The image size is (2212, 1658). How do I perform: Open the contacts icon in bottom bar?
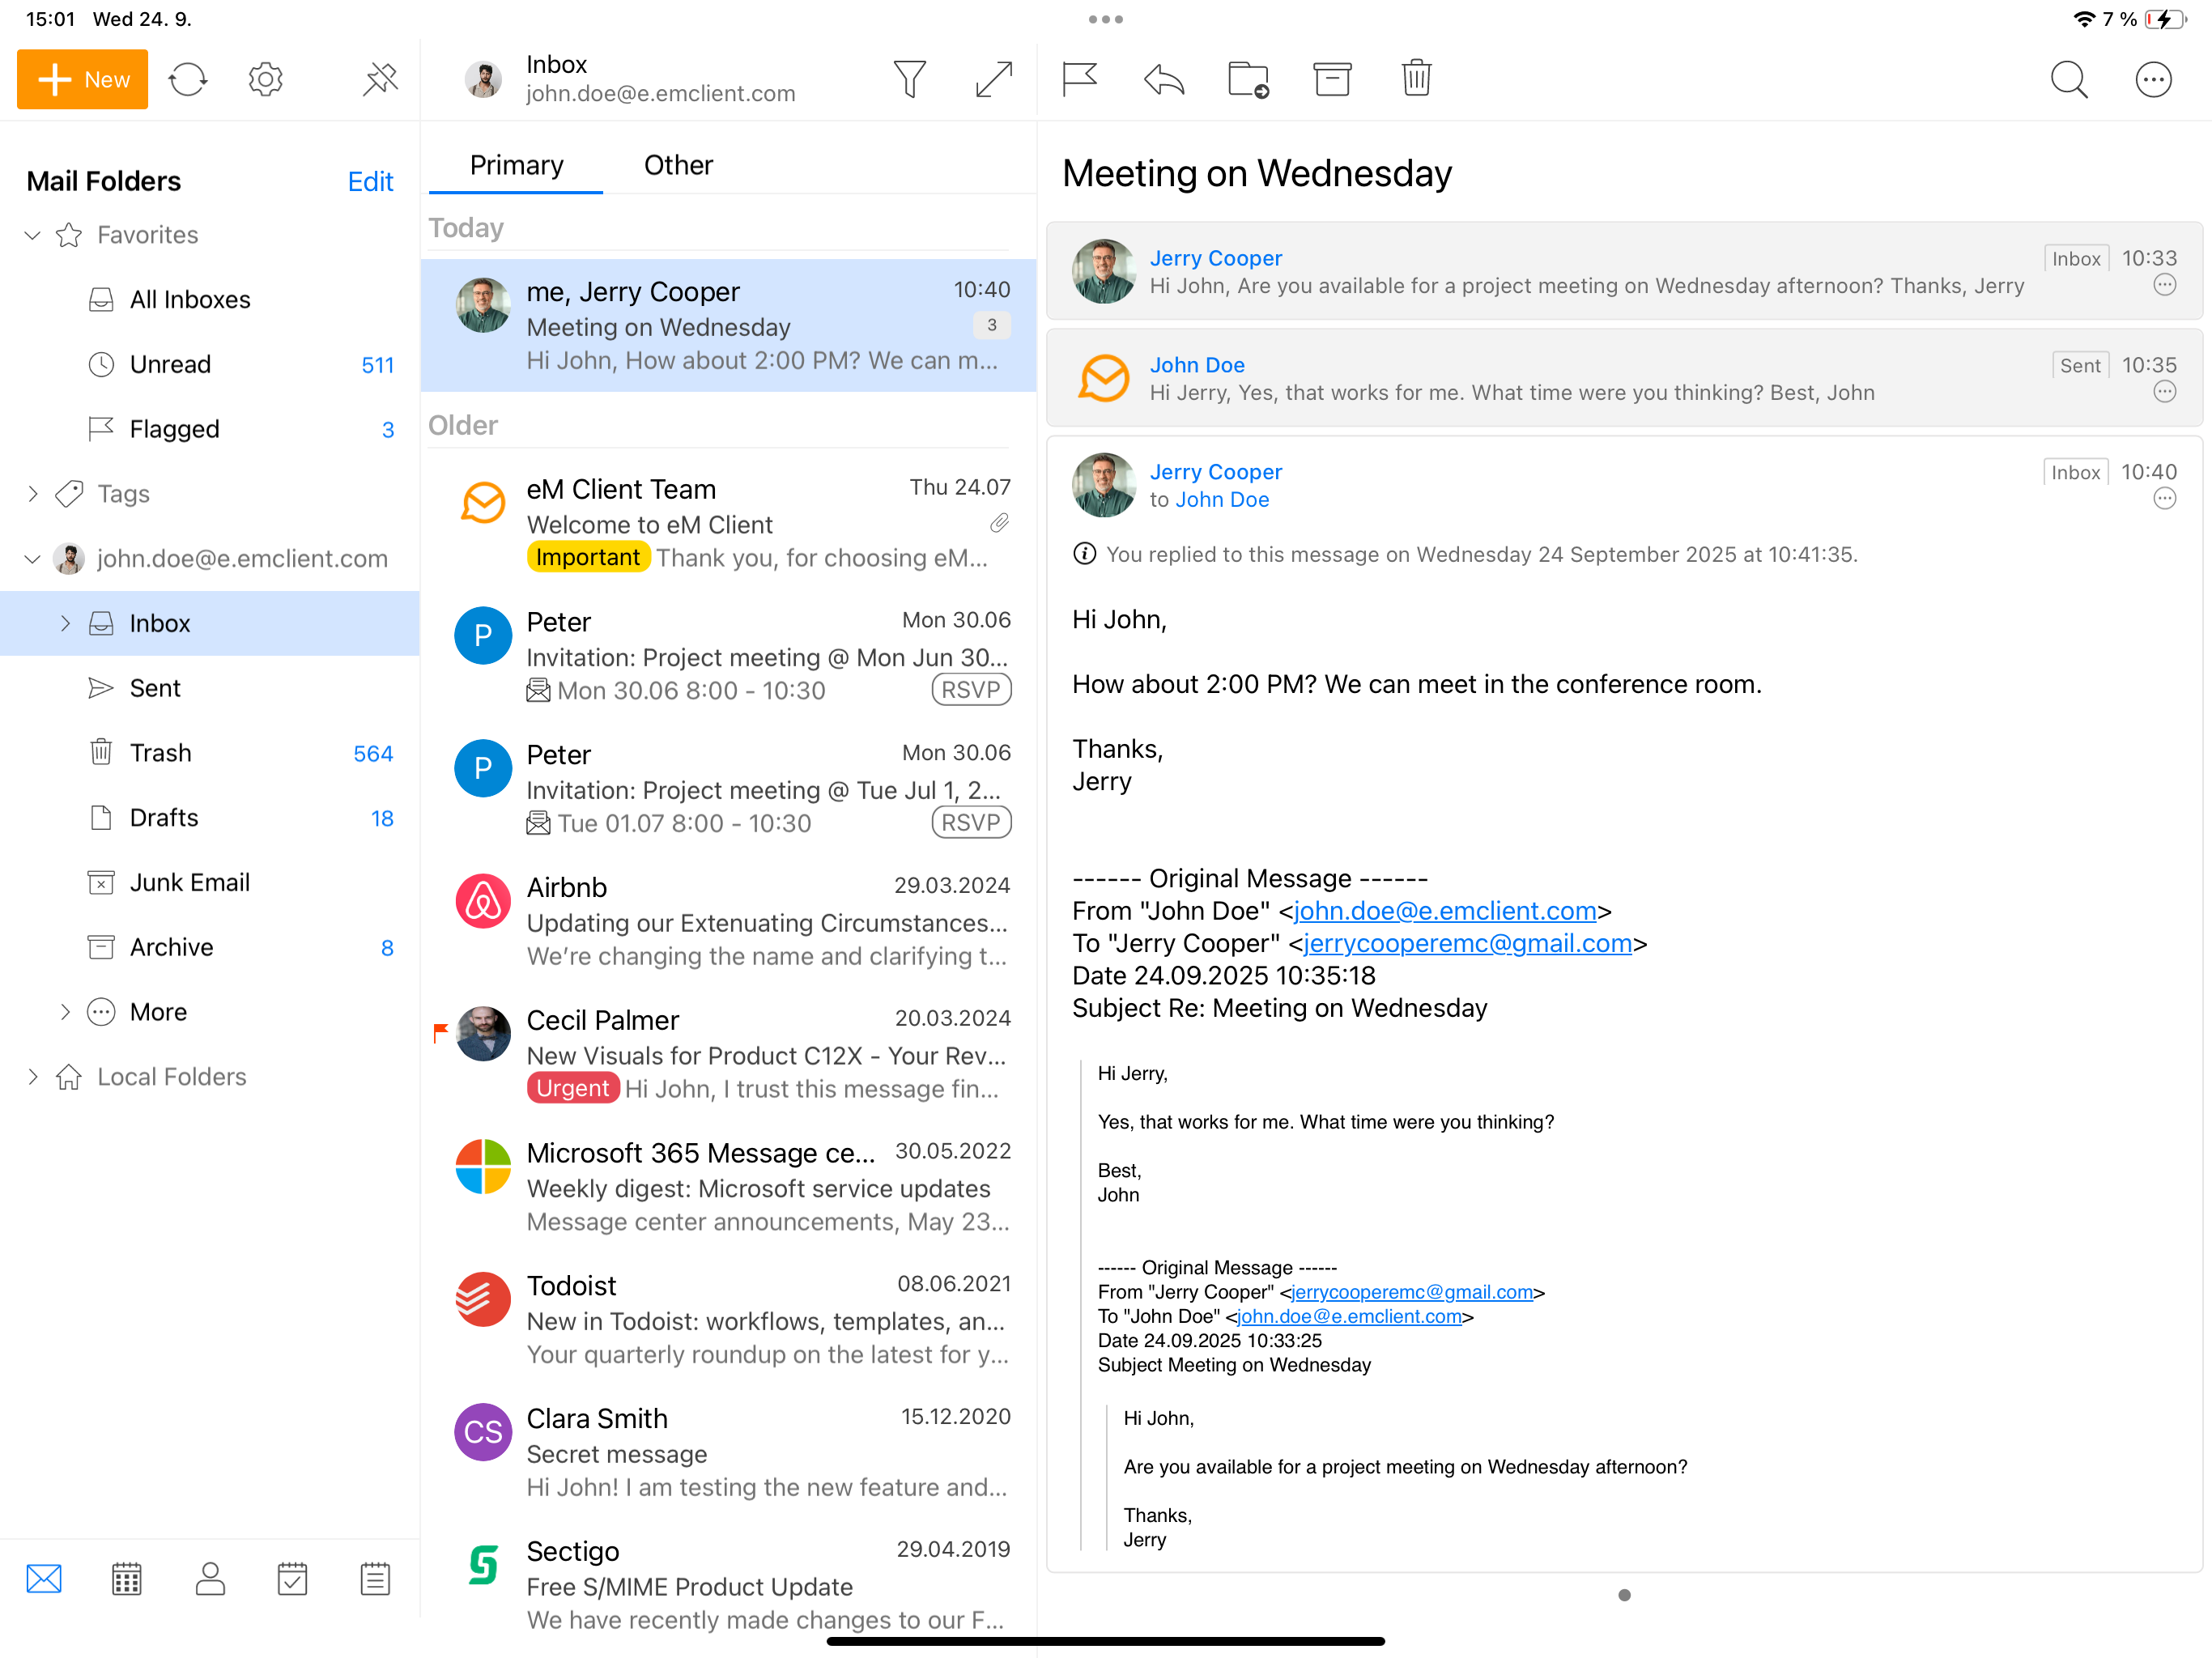[x=210, y=1578]
